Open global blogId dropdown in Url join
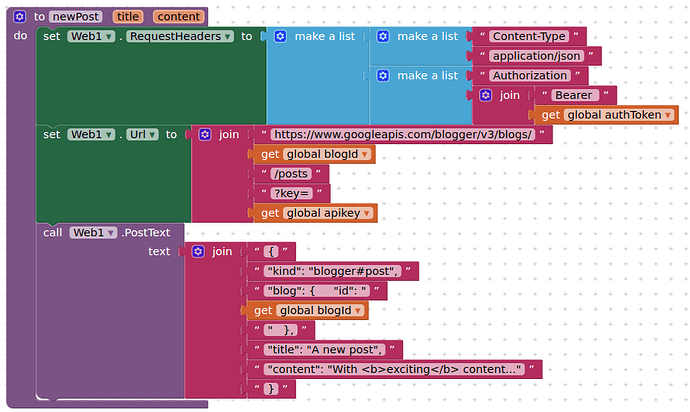The width and height of the screenshot is (690, 412). (x=327, y=154)
